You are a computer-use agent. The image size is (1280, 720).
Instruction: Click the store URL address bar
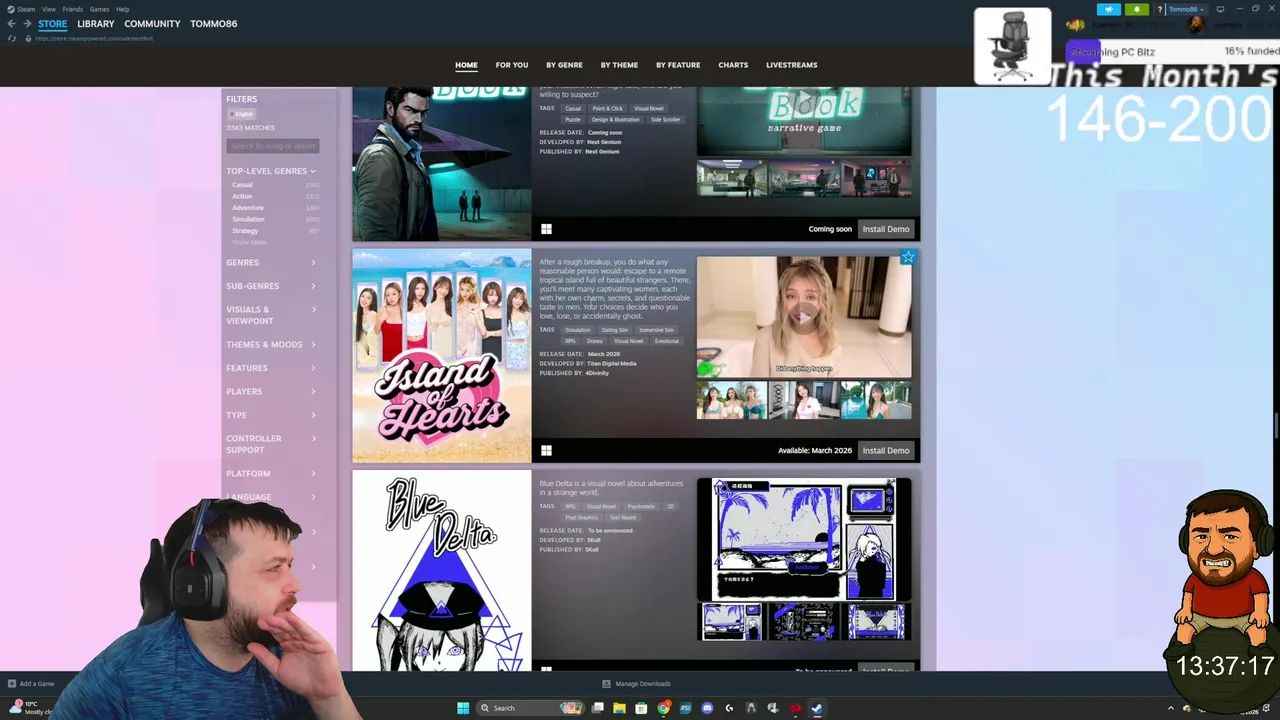95,38
